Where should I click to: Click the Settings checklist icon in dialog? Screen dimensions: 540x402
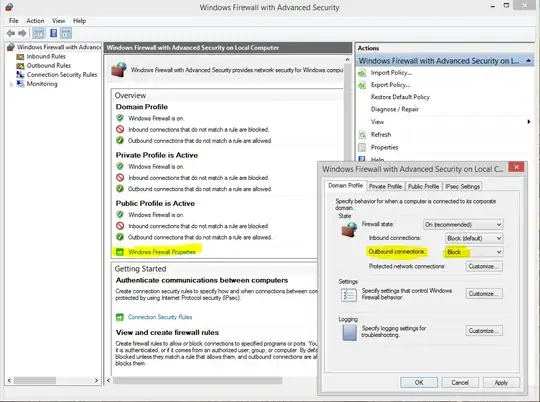(x=349, y=295)
